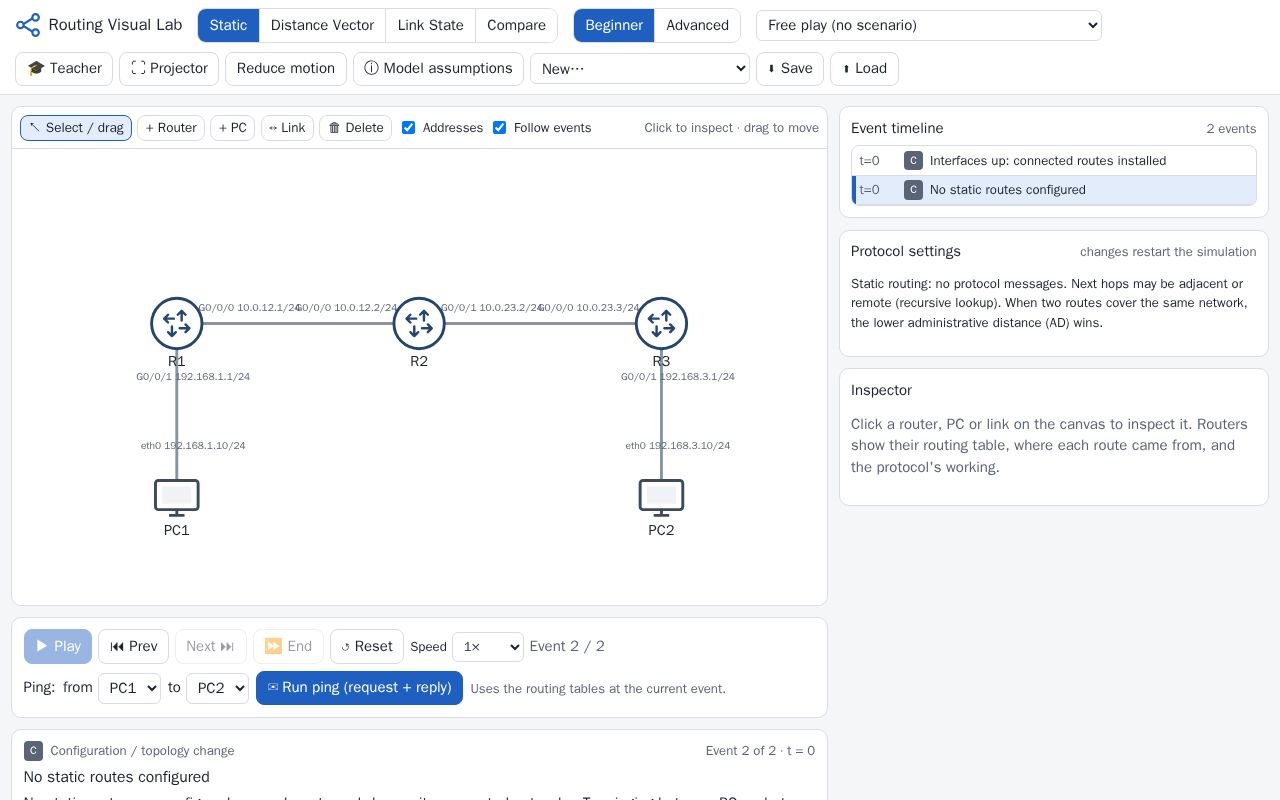Click the link between R3 and PC2

661,415
